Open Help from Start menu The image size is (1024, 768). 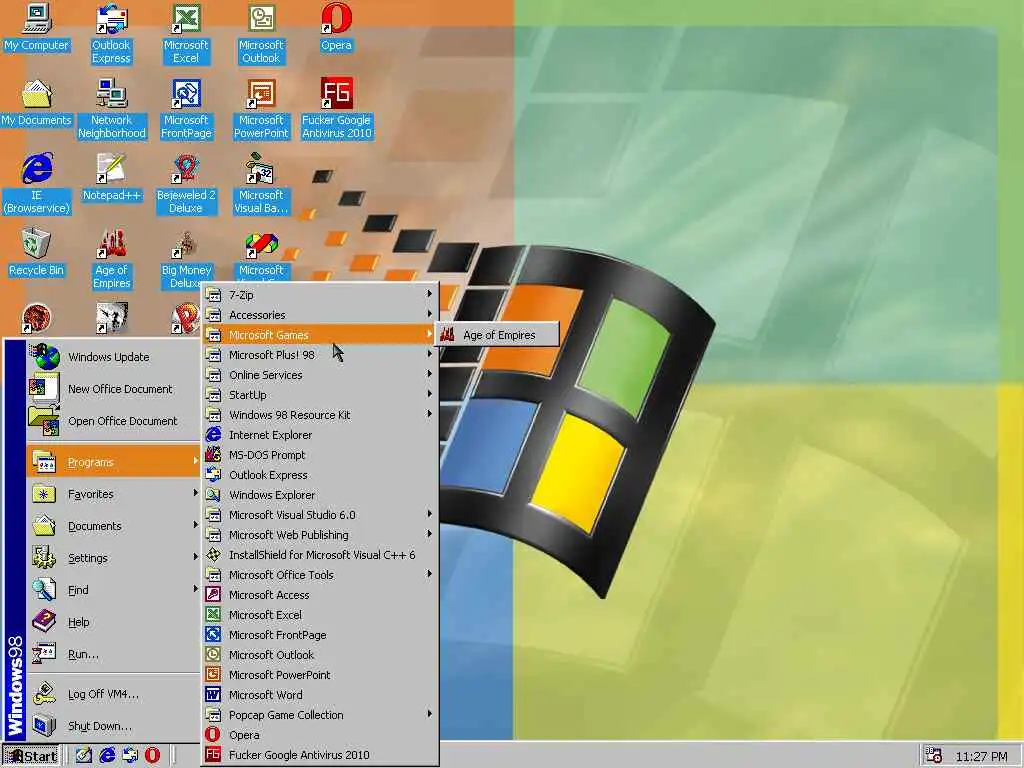pyautogui.click(x=114, y=622)
